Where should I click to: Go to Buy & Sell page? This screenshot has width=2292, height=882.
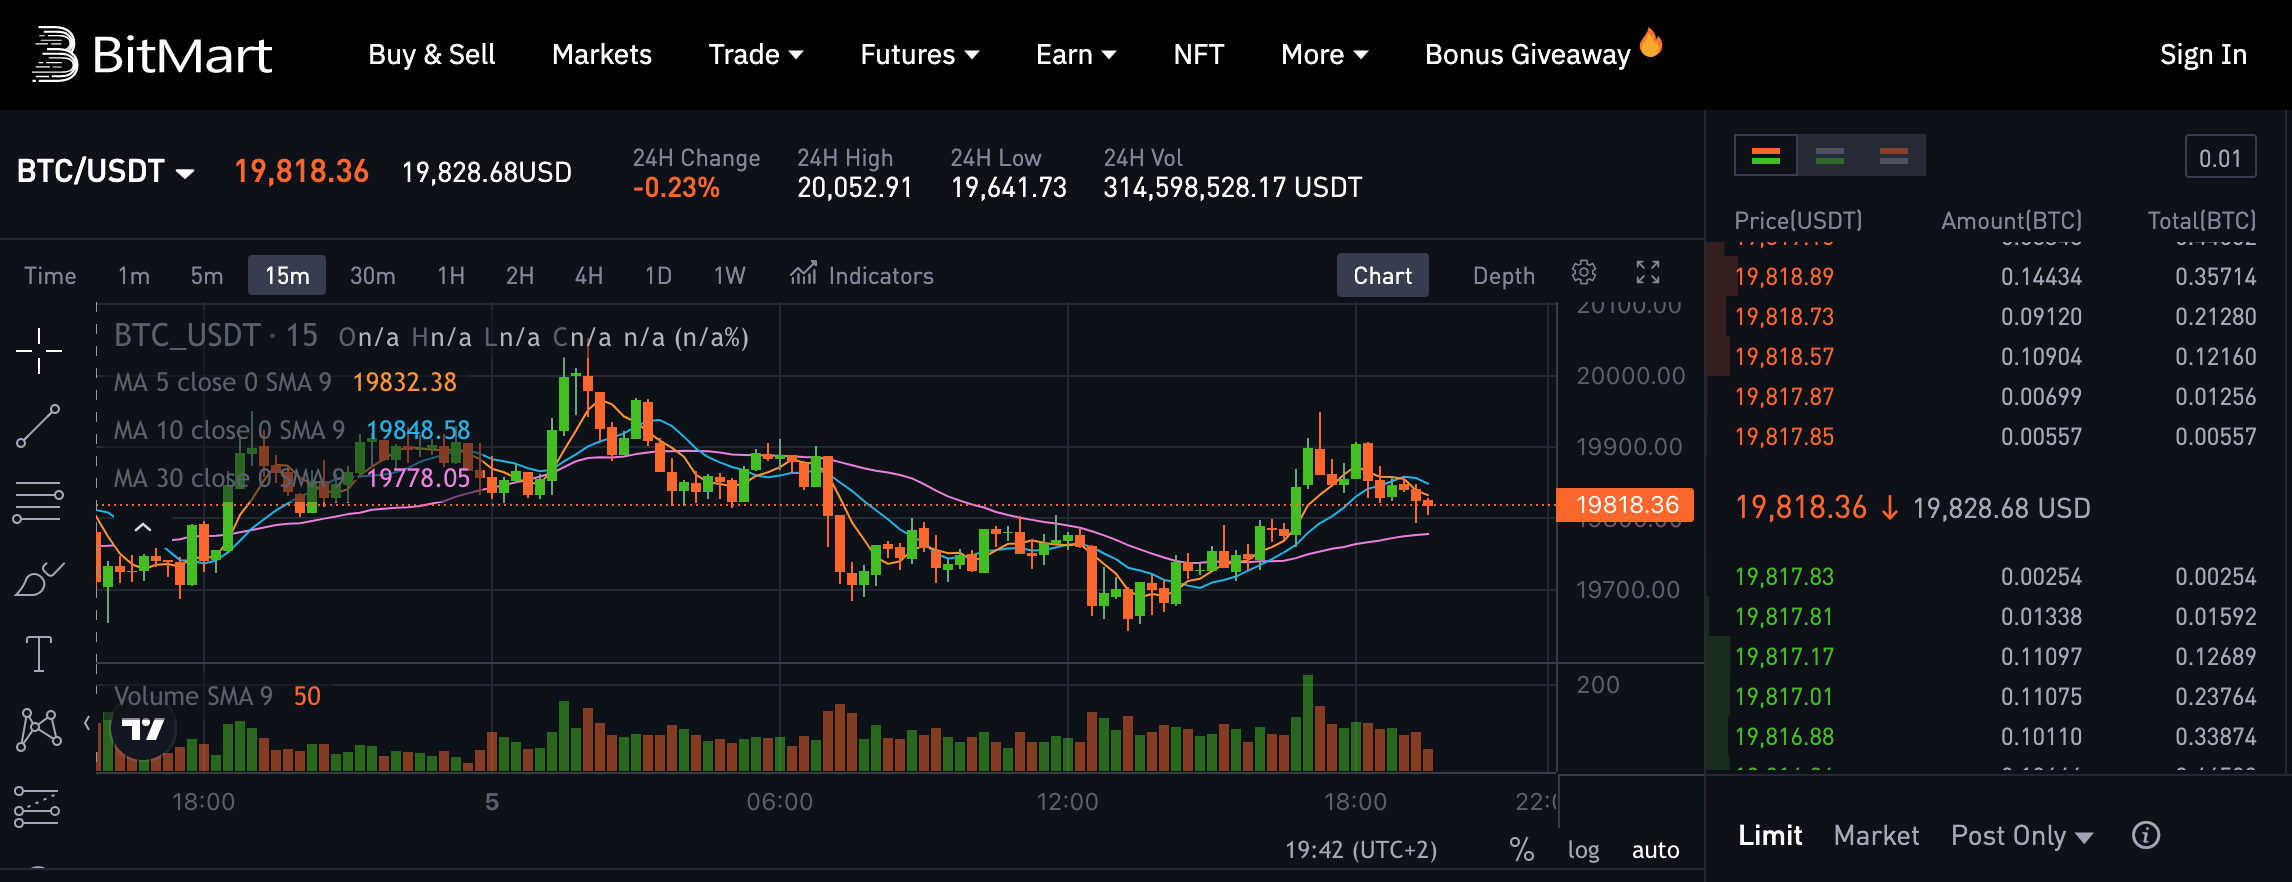click(x=432, y=54)
